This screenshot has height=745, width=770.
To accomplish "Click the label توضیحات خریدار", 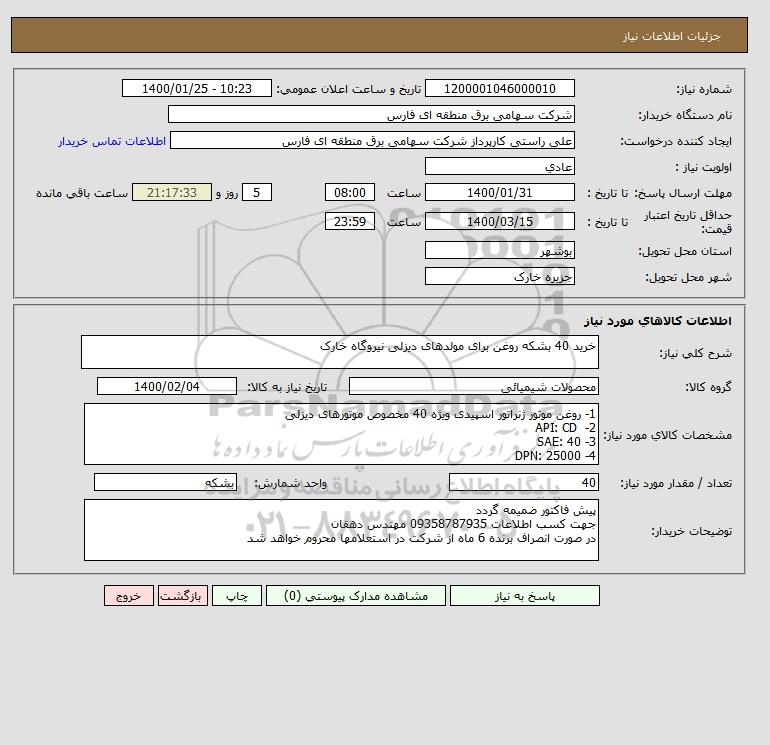I will [x=691, y=531].
